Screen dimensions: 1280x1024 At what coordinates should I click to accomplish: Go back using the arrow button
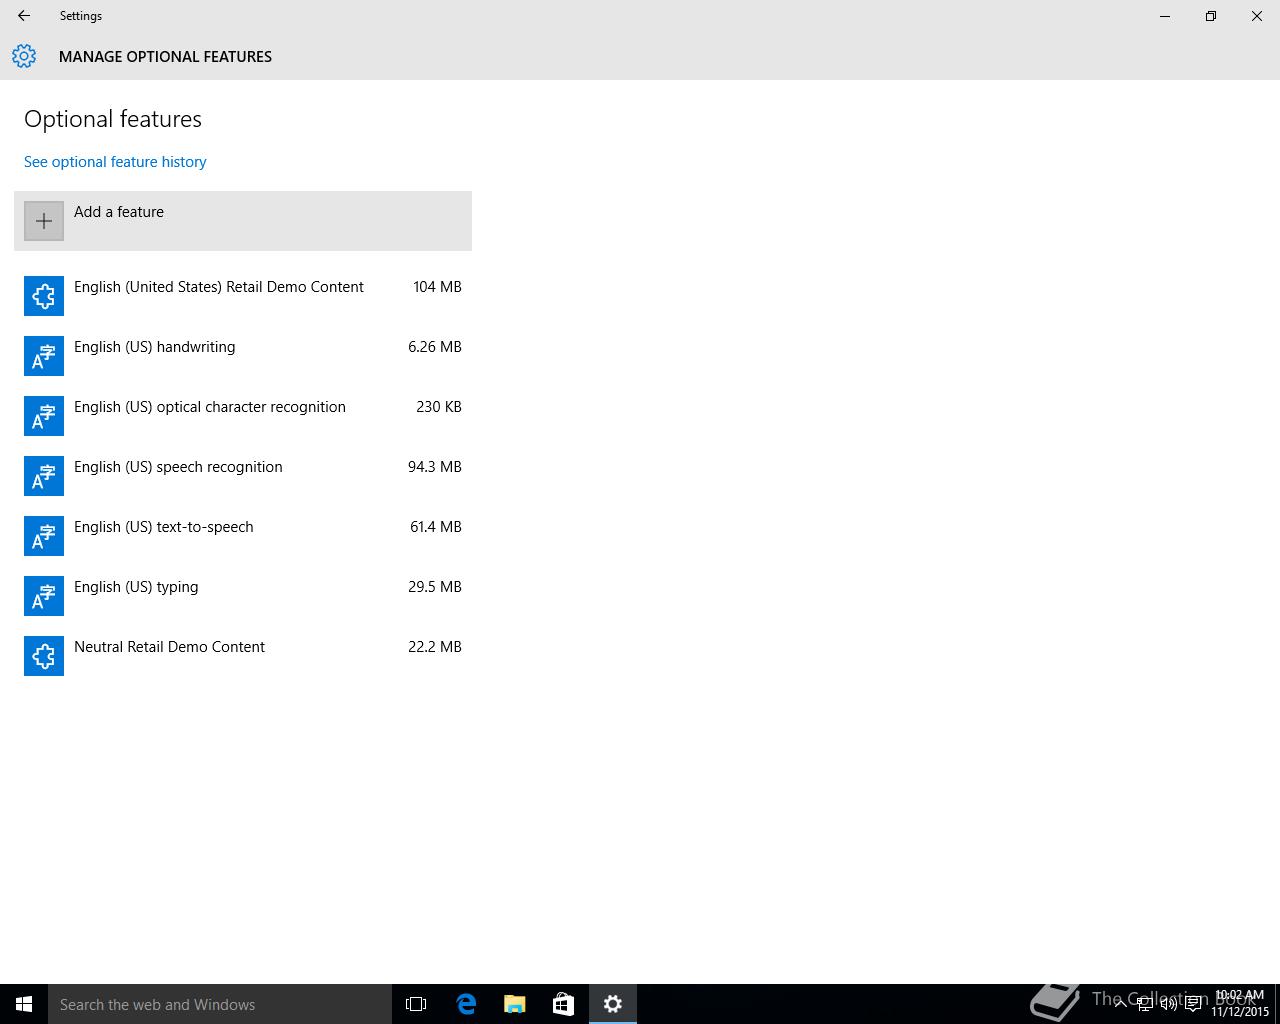pyautogui.click(x=24, y=16)
